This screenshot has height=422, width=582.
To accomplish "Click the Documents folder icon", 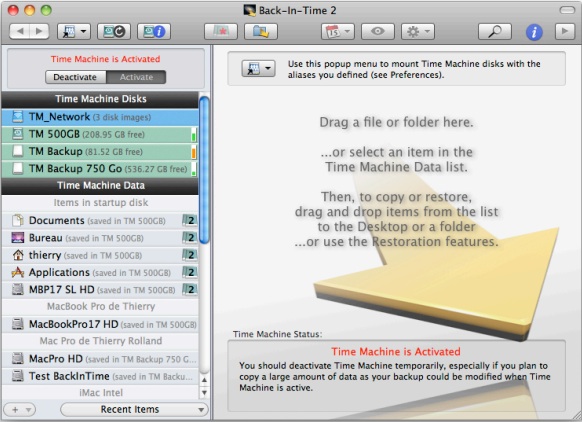I will pyautogui.click(x=17, y=220).
